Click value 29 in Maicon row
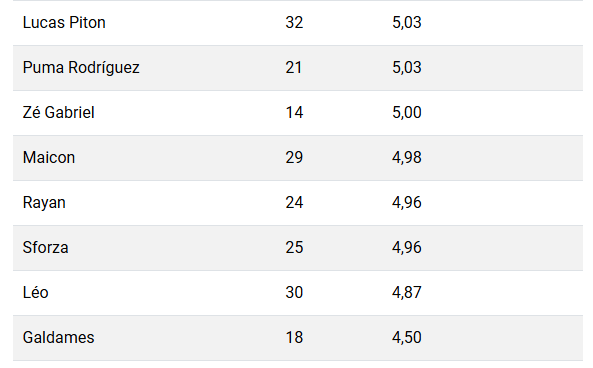 coord(294,158)
